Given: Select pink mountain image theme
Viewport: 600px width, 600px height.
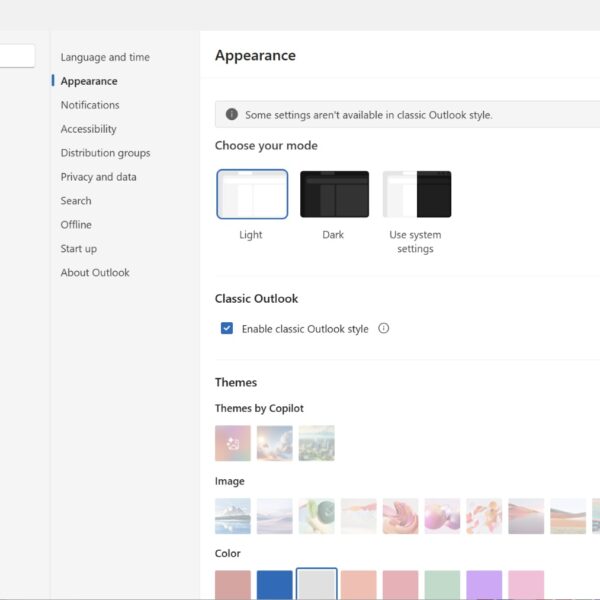Looking at the screenshot, I should click(x=526, y=516).
